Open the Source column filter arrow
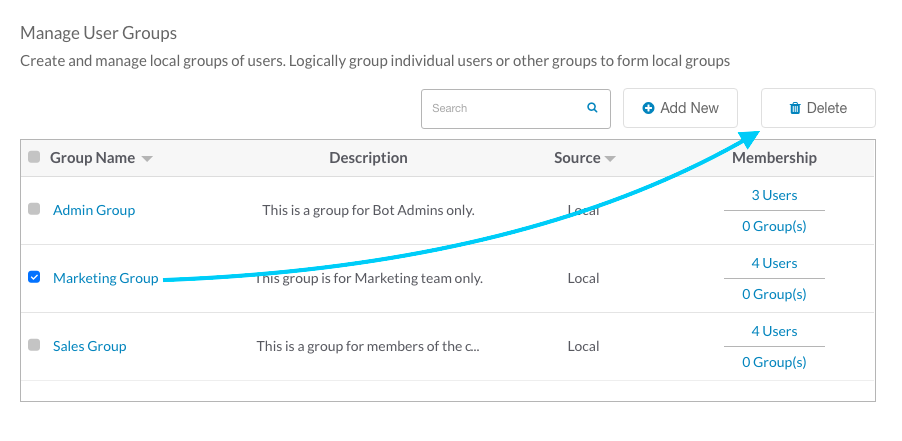The width and height of the screenshot is (902, 441). (x=610, y=159)
